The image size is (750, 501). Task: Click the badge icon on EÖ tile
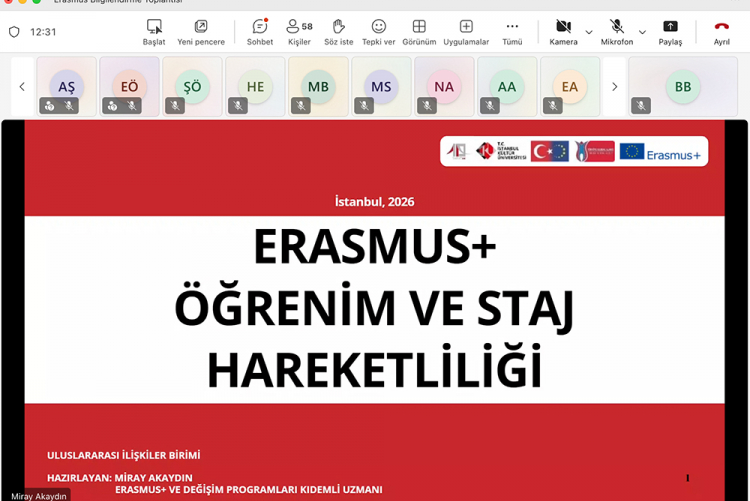pos(112,106)
